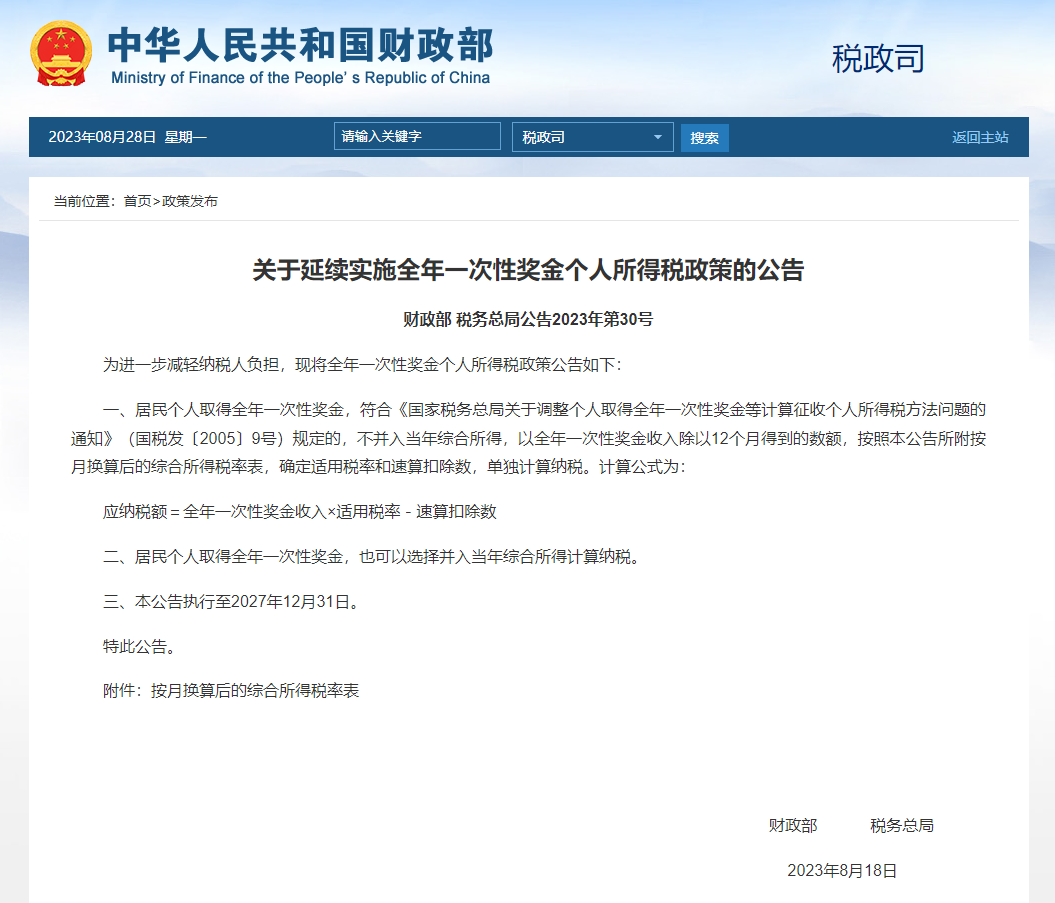Click the 中华人民共和国财政部 site title

point(300,45)
